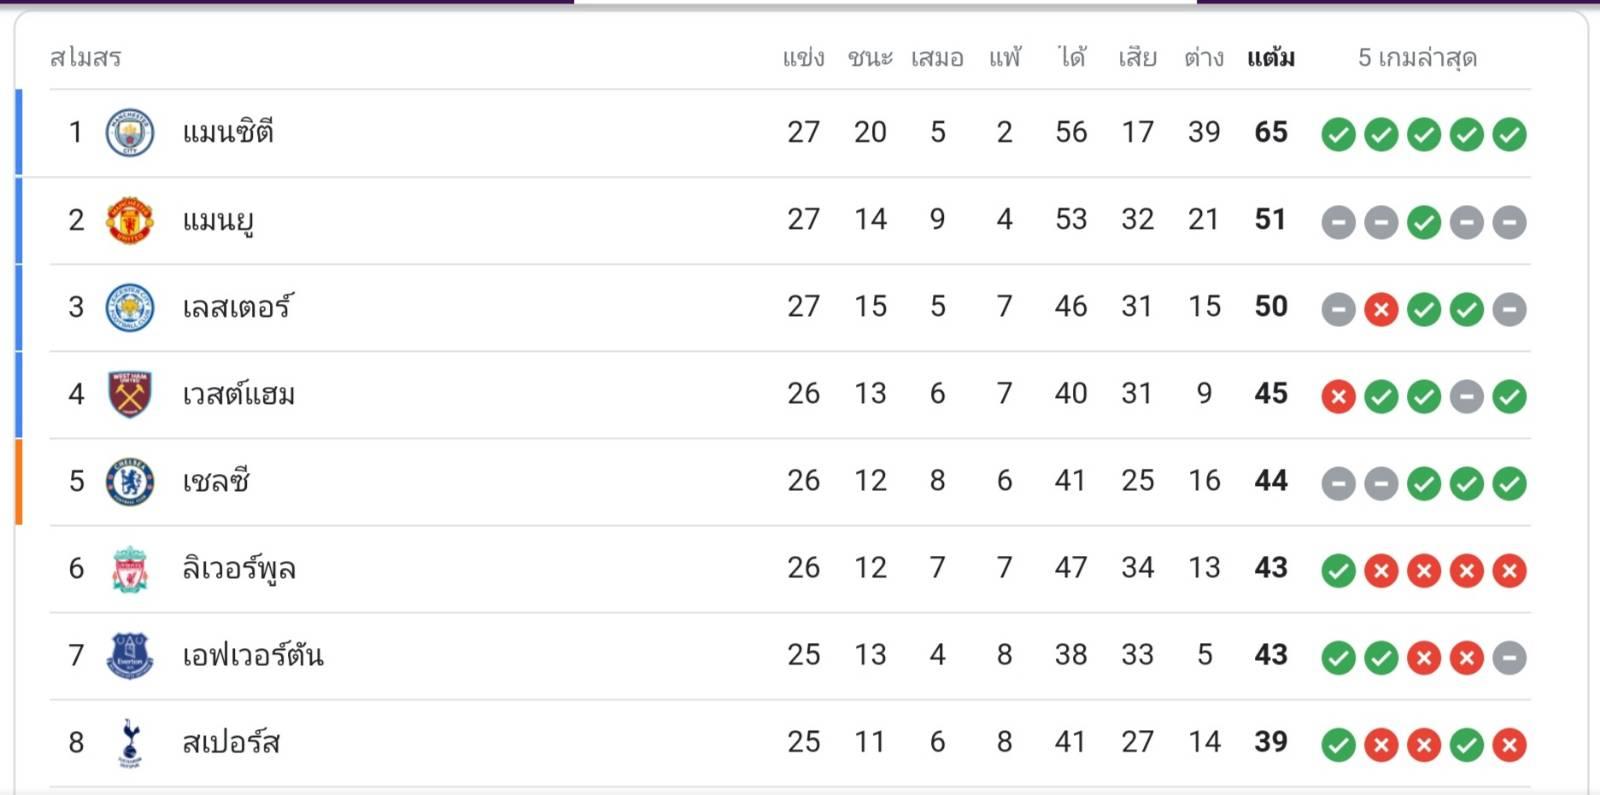Click Everton's grey draw result indicator

[x=1509, y=658]
